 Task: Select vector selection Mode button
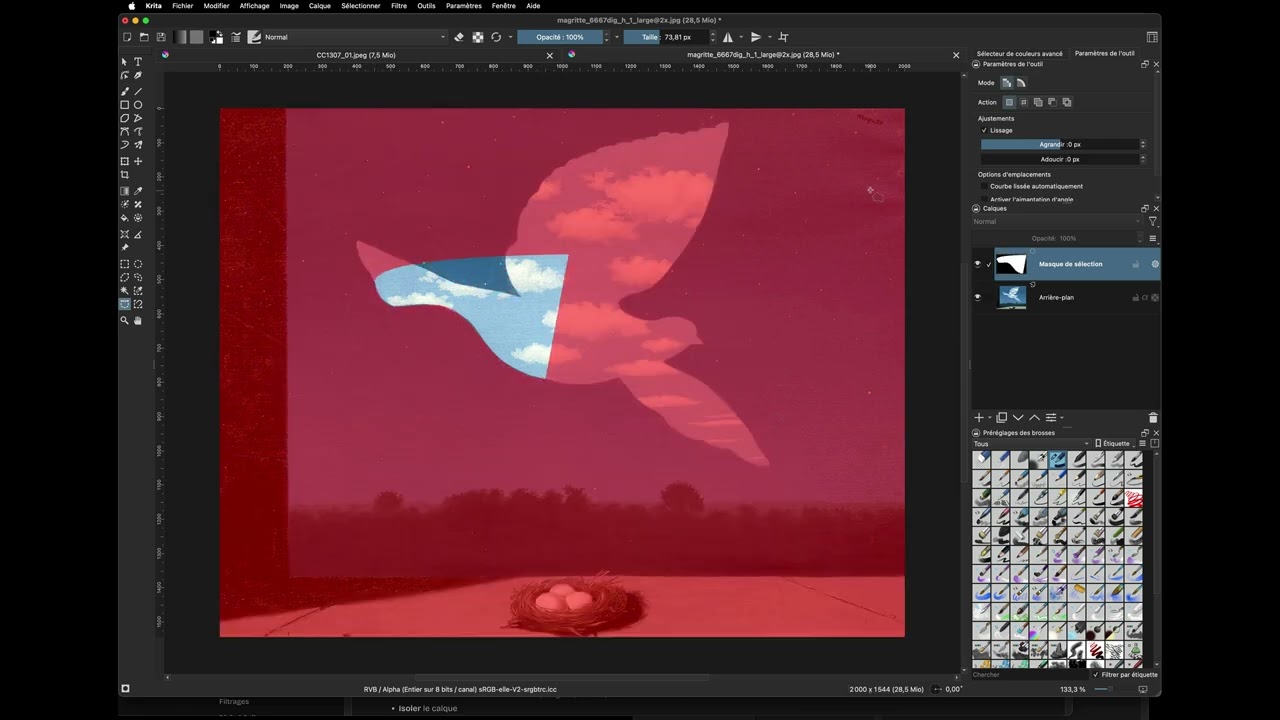tap(1021, 83)
